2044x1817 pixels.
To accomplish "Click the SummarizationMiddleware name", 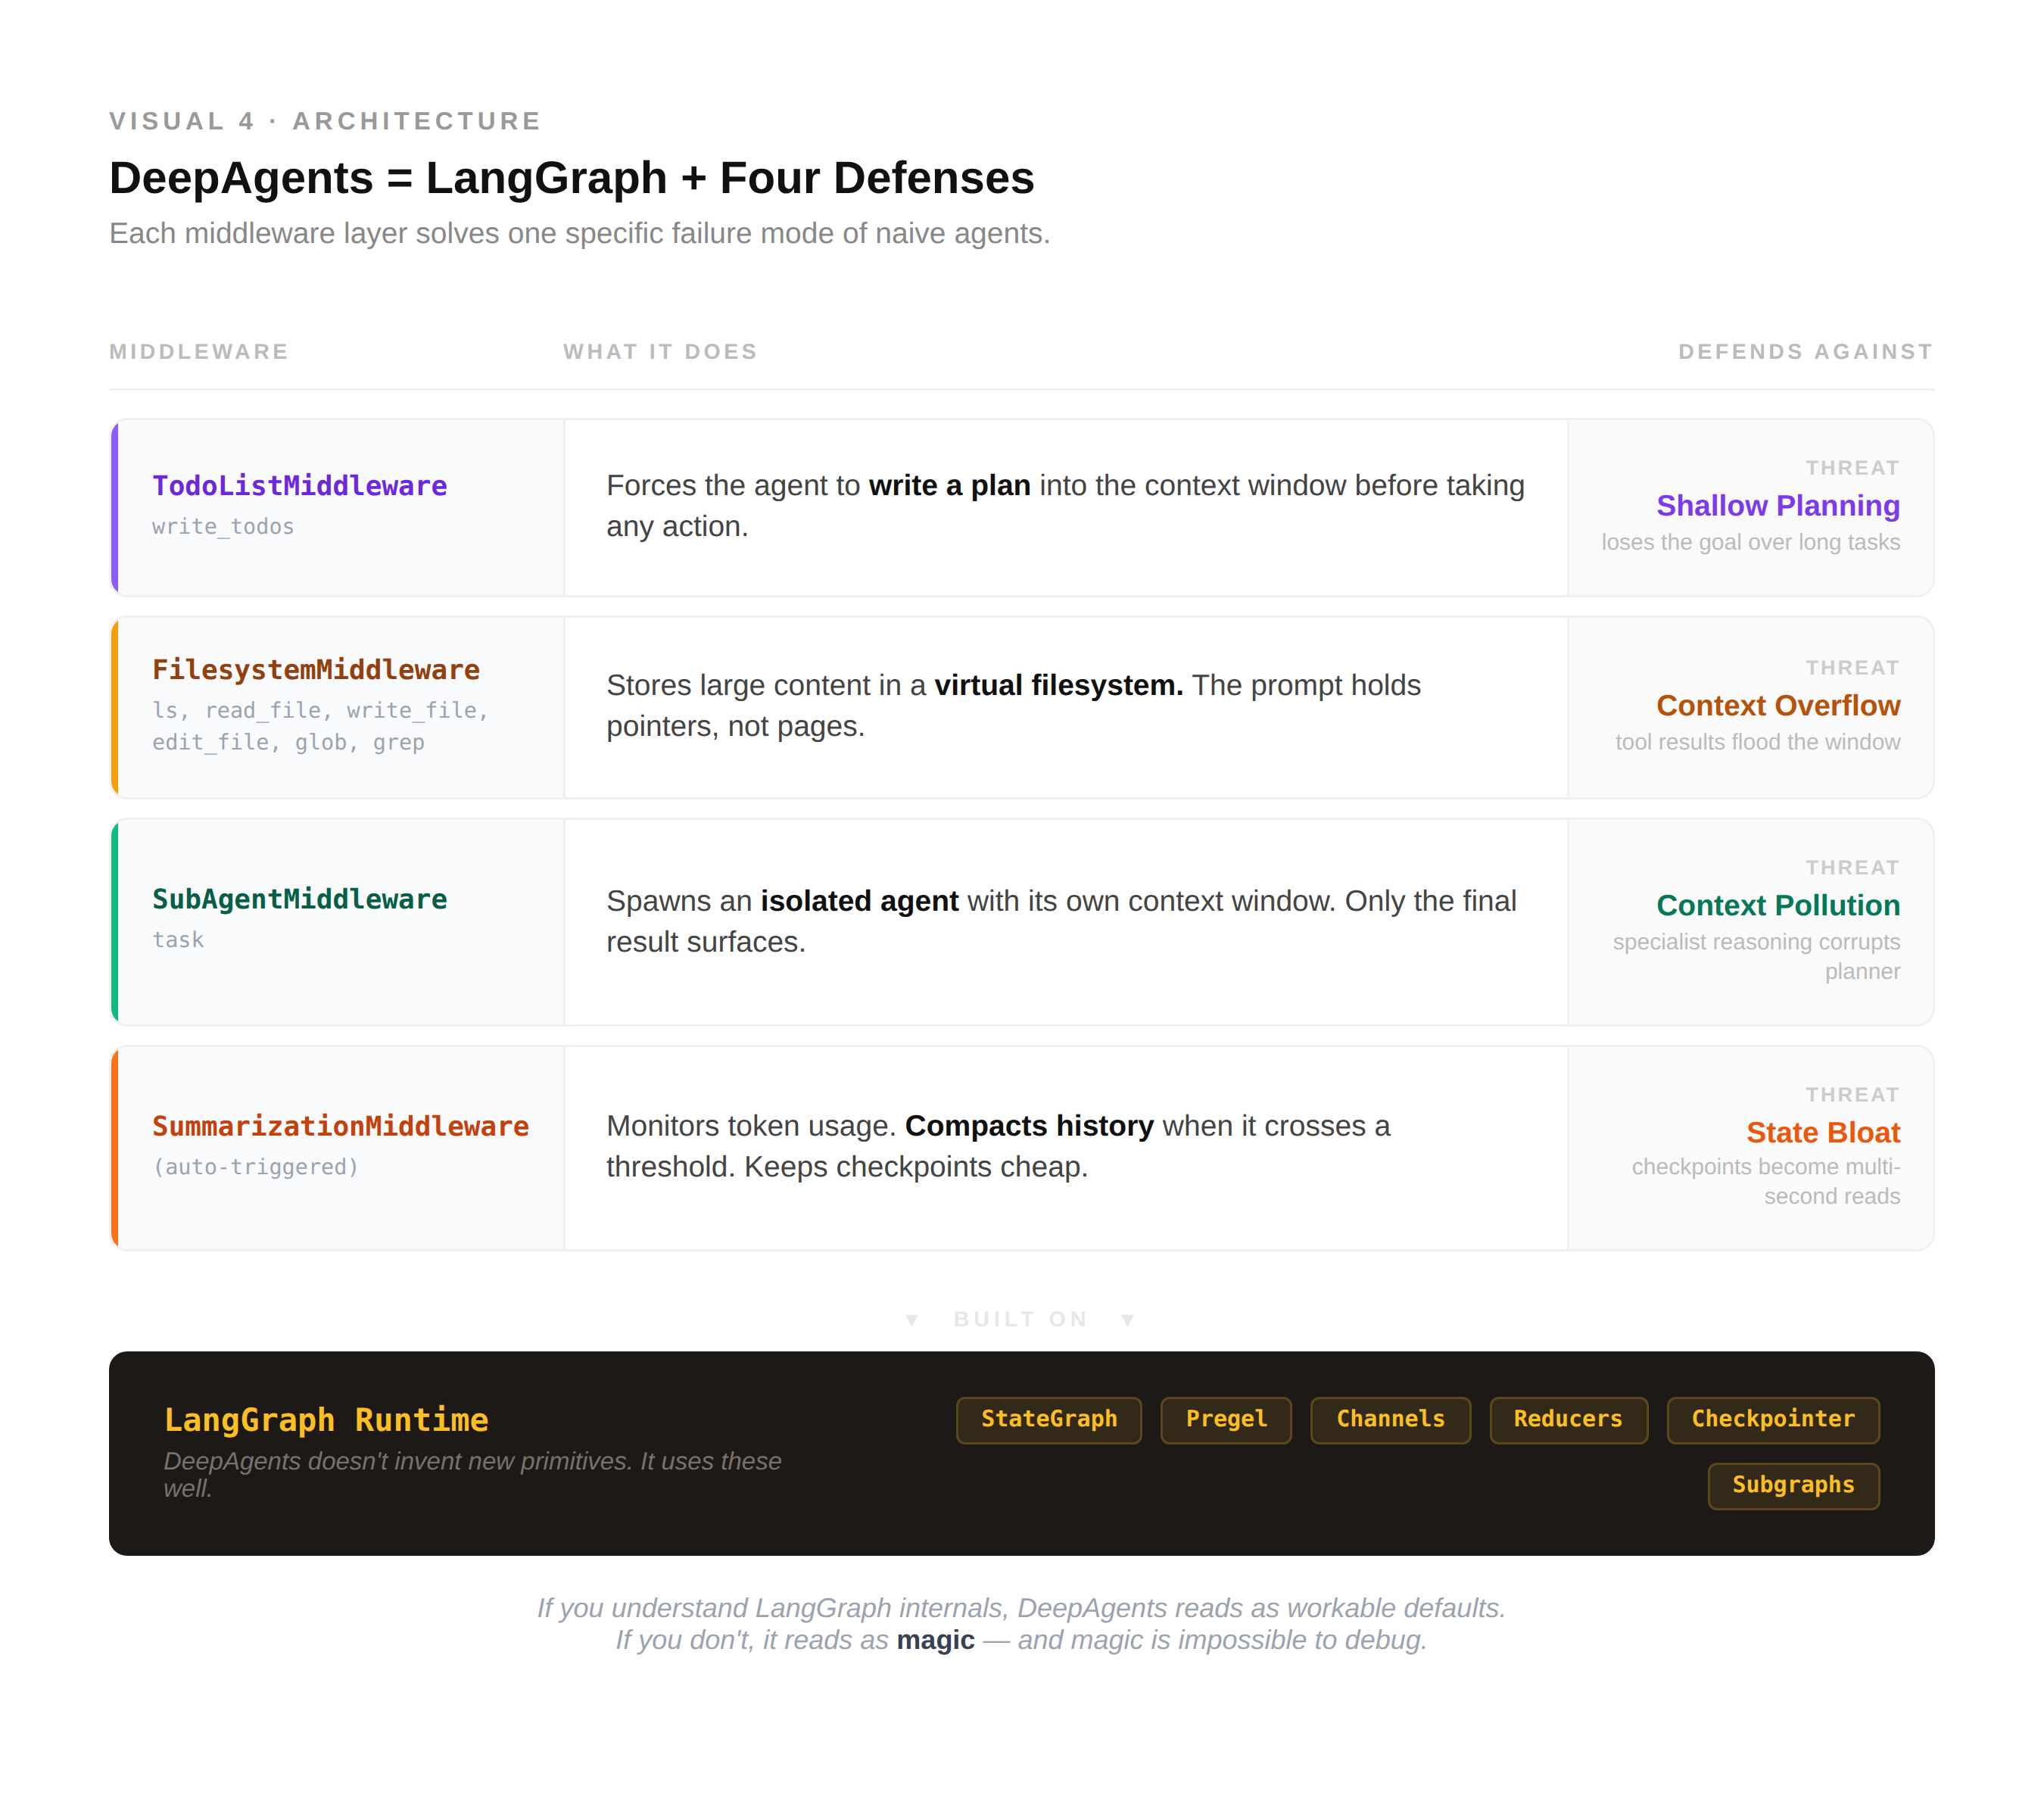I will (x=340, y=1126).
